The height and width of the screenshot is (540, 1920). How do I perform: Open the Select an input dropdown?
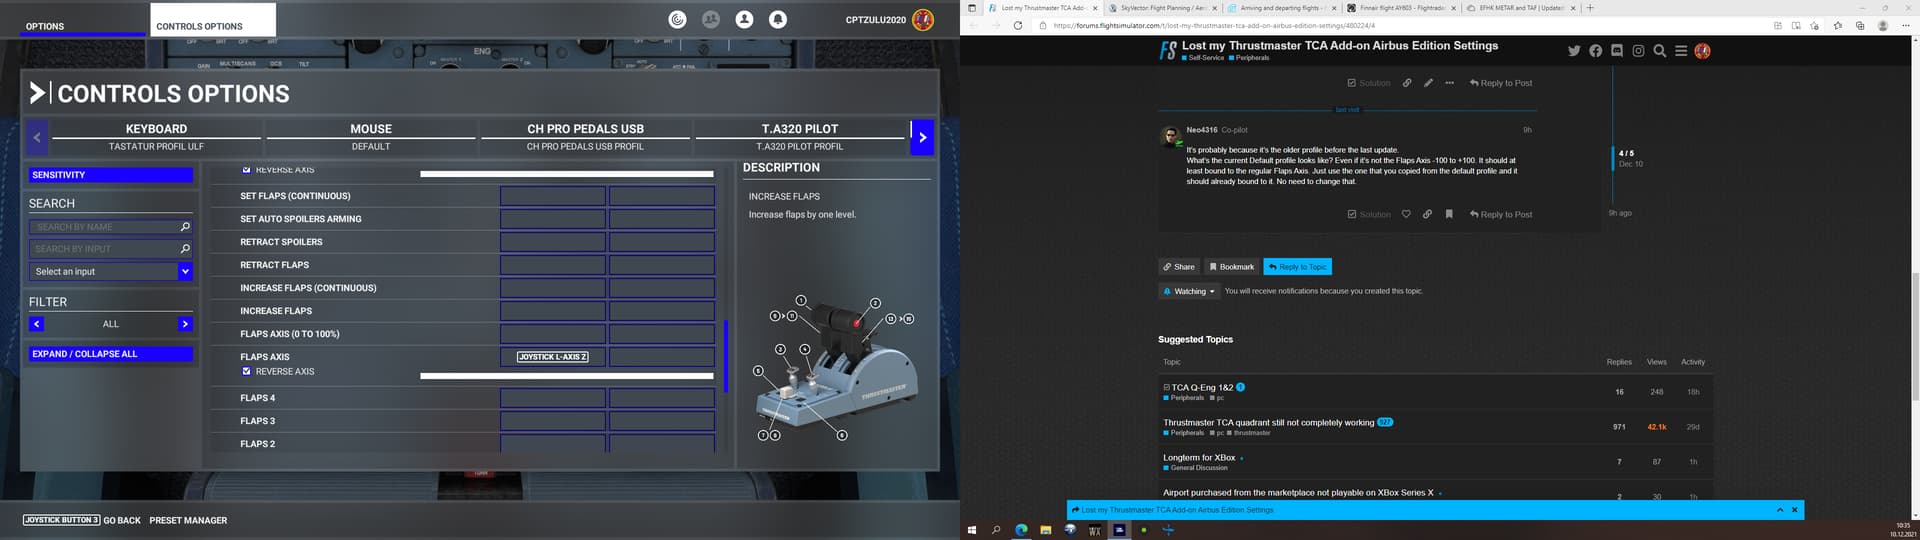point(110,272)
